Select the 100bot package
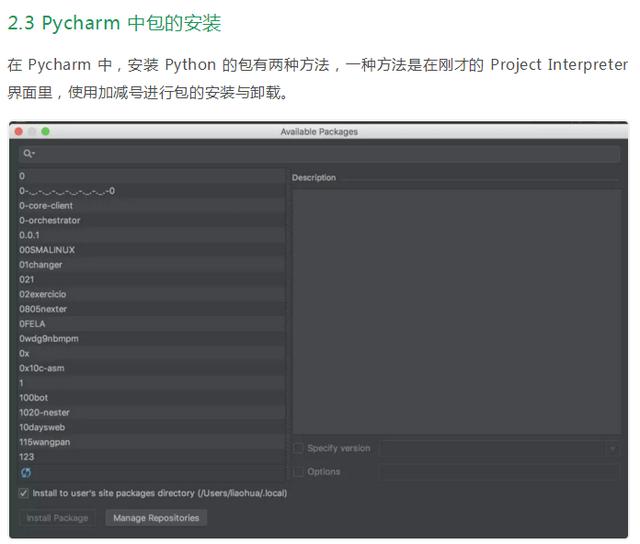Screen dimensions: 640x544 coord(152,397)
